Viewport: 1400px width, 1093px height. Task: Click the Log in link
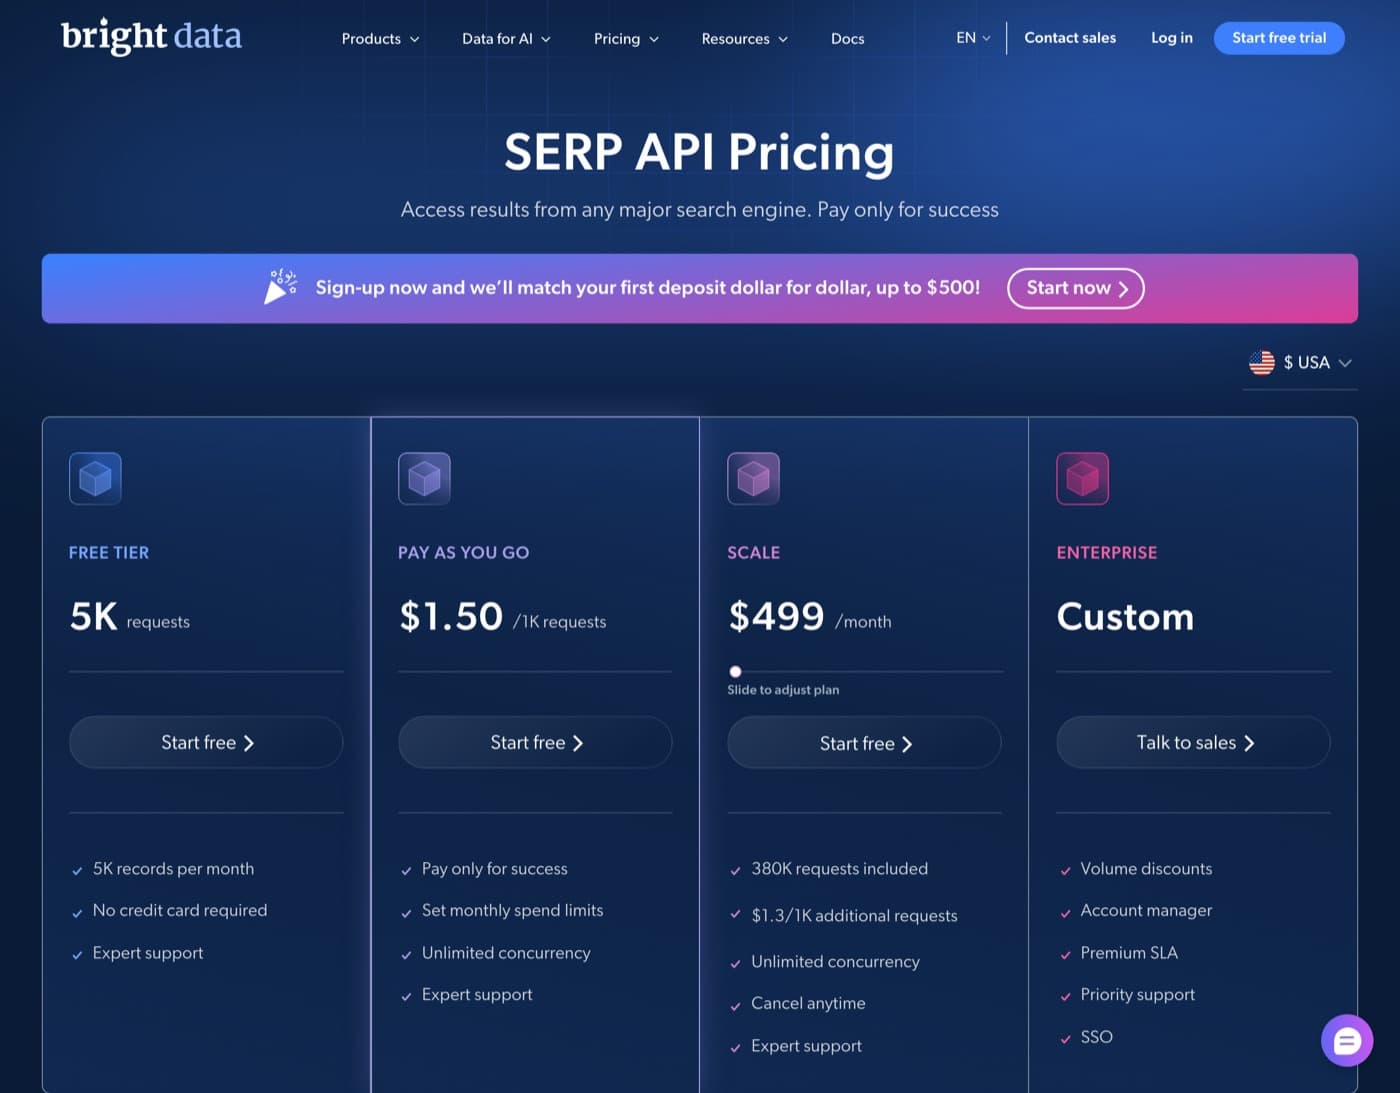(x=1171, y=38)
